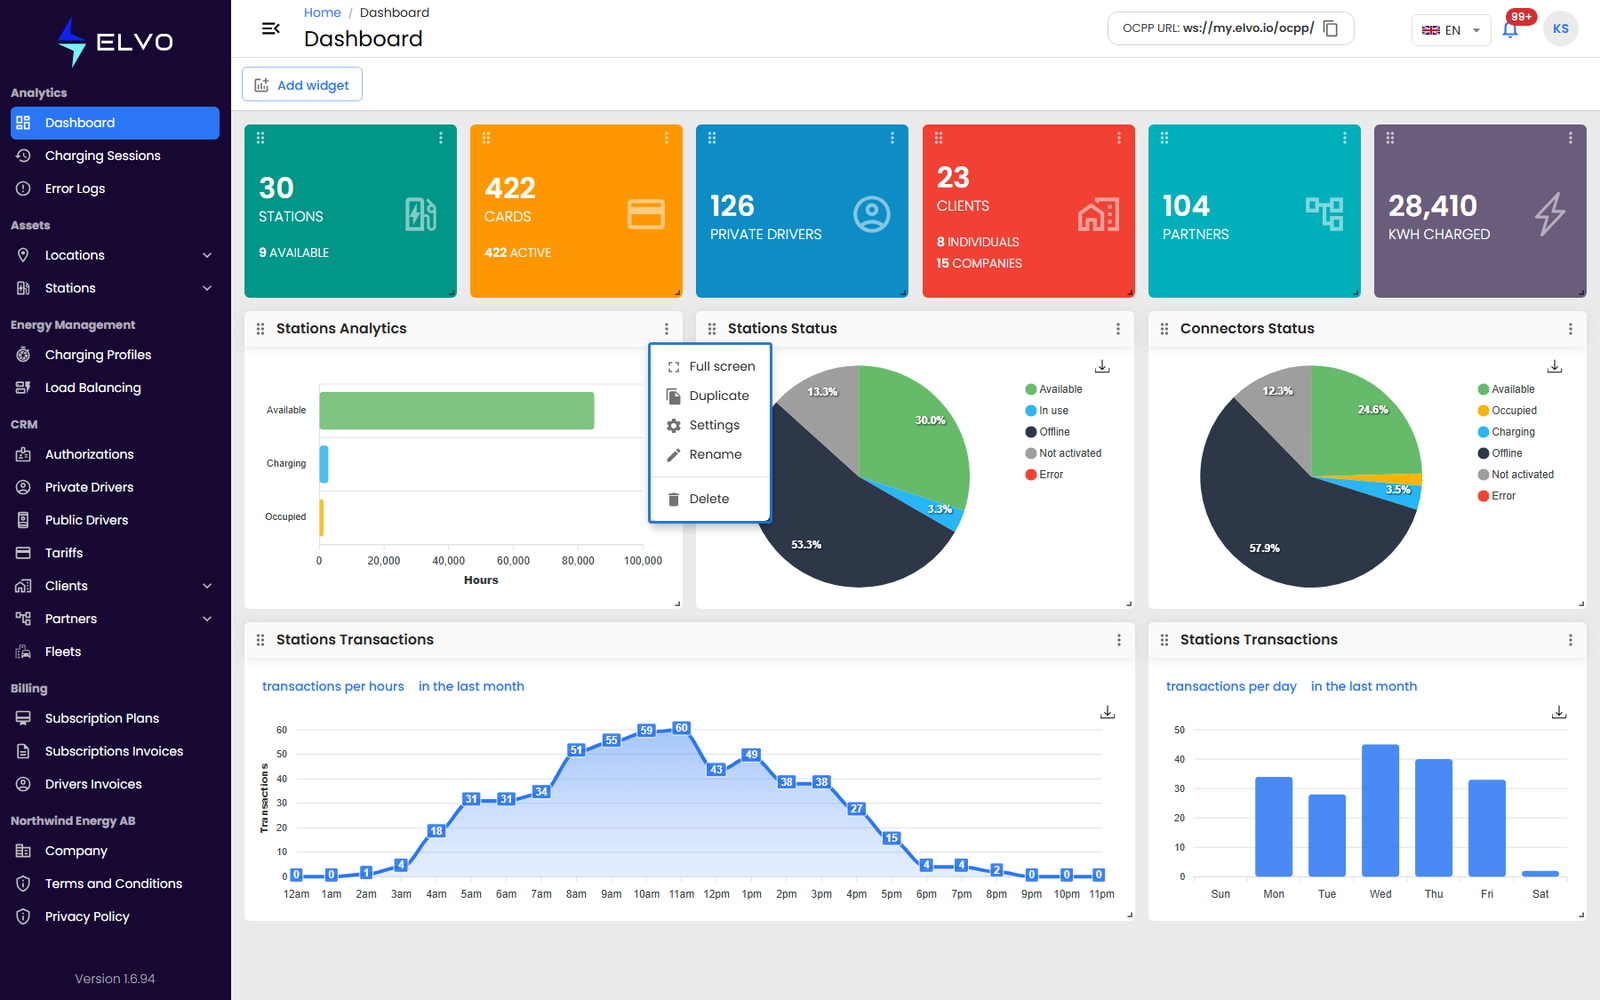Viewport: 1600px width, 1000px height.
Task: Choose Delete in the widget context menu
Action: pos(709,499)
